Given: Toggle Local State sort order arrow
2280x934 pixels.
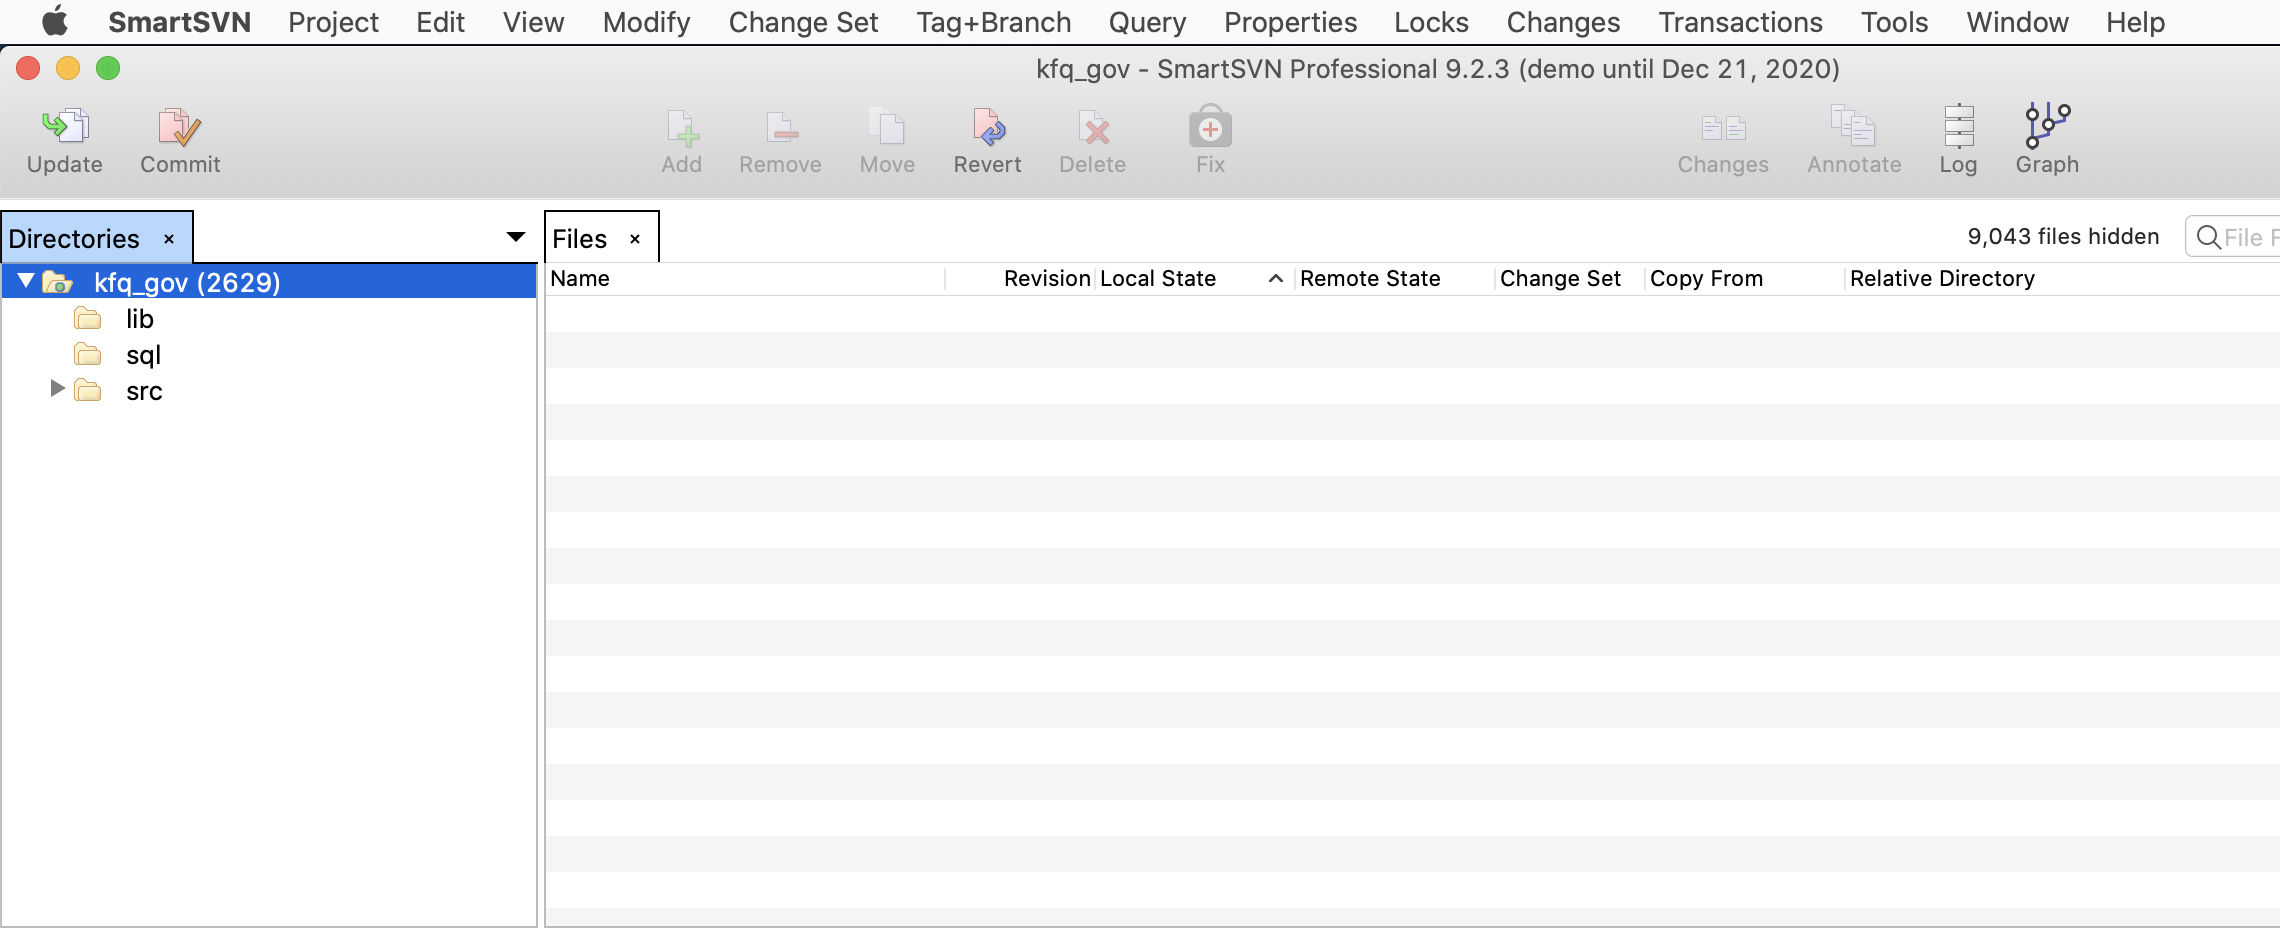Looking at the screenshot, I should [x=1276, y=279].
